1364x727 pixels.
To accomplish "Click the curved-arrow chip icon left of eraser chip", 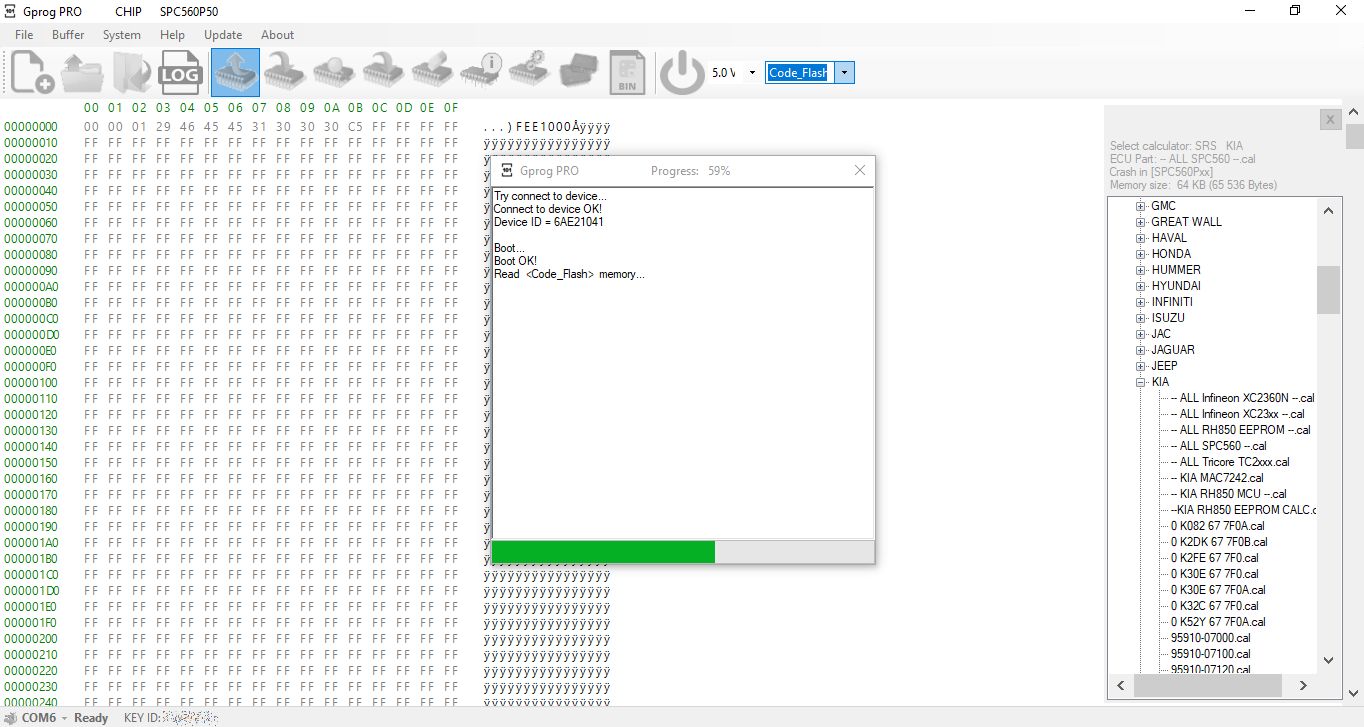I will [x=383, y=73].
